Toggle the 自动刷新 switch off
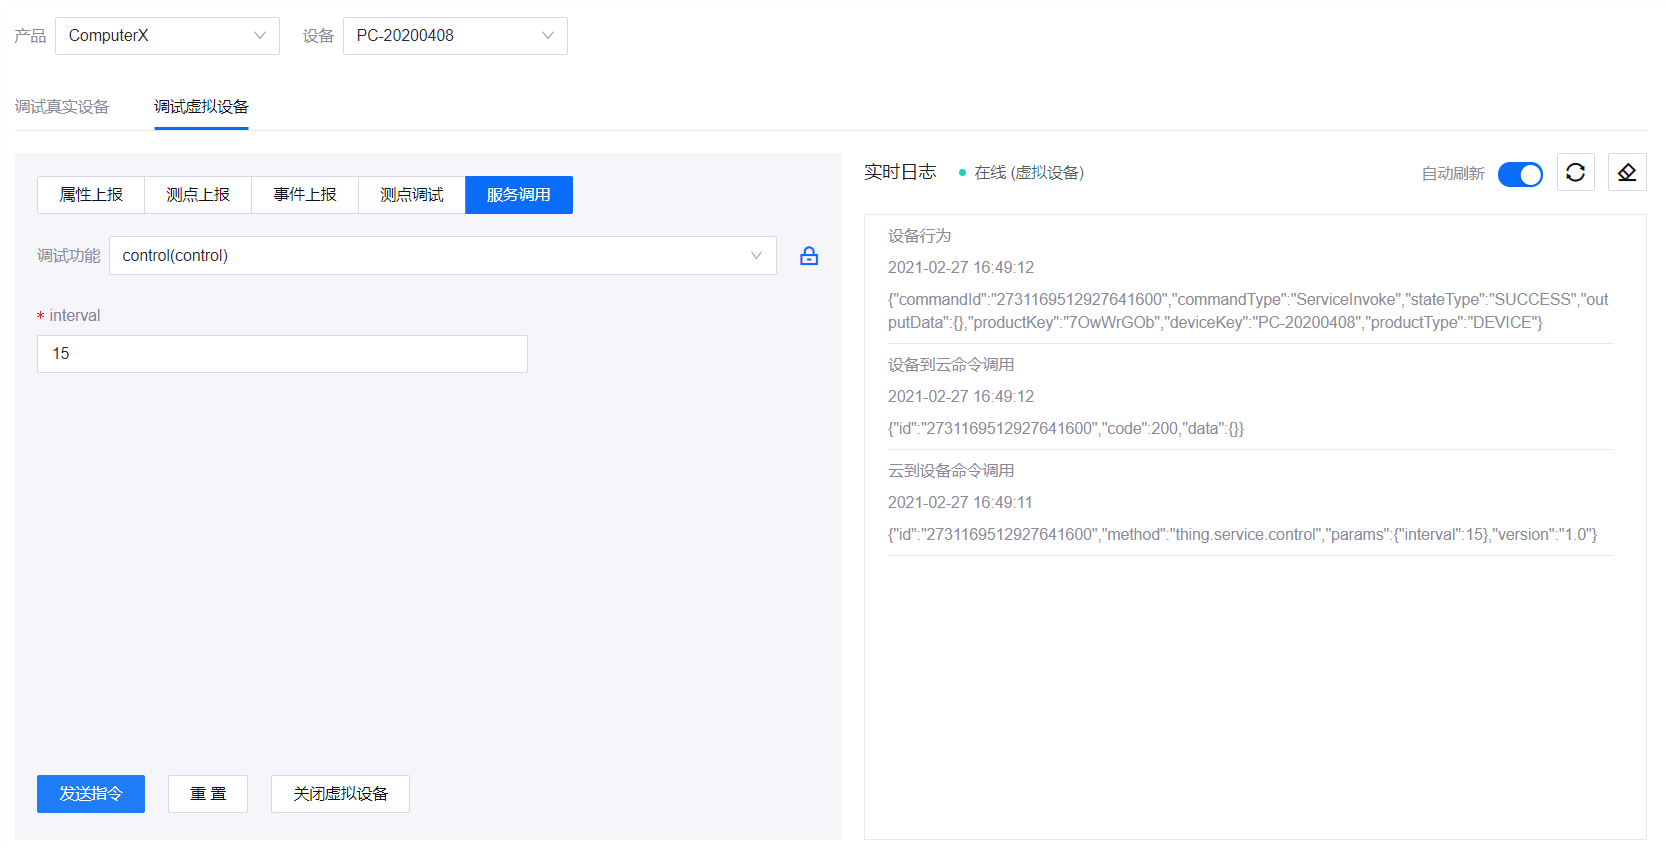This screenshot has width=1666, height=857. coord(1520,174)
